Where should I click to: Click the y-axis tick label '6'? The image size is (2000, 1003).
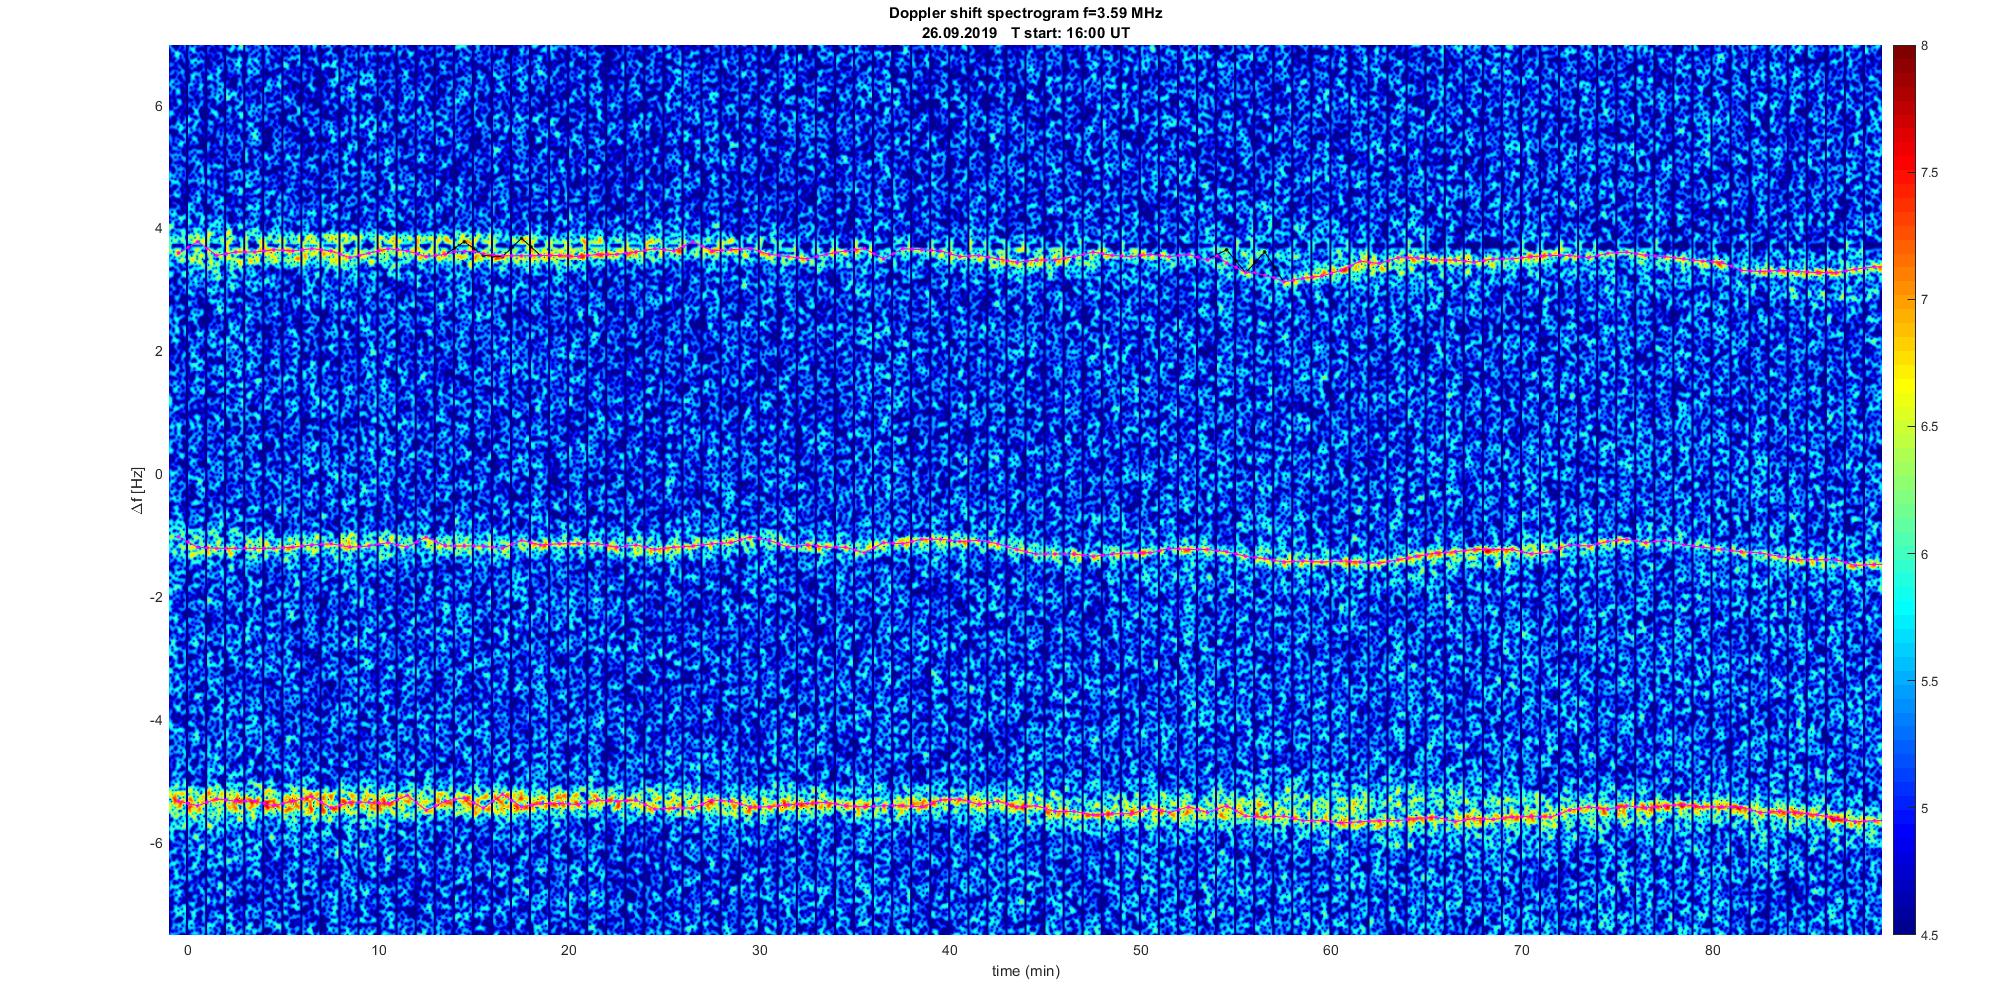(157, 106)
